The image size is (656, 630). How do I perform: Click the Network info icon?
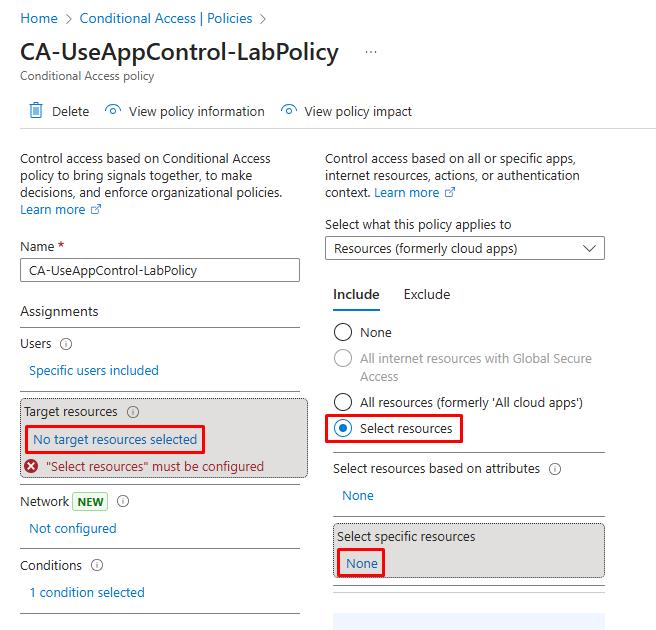(123, 502)
